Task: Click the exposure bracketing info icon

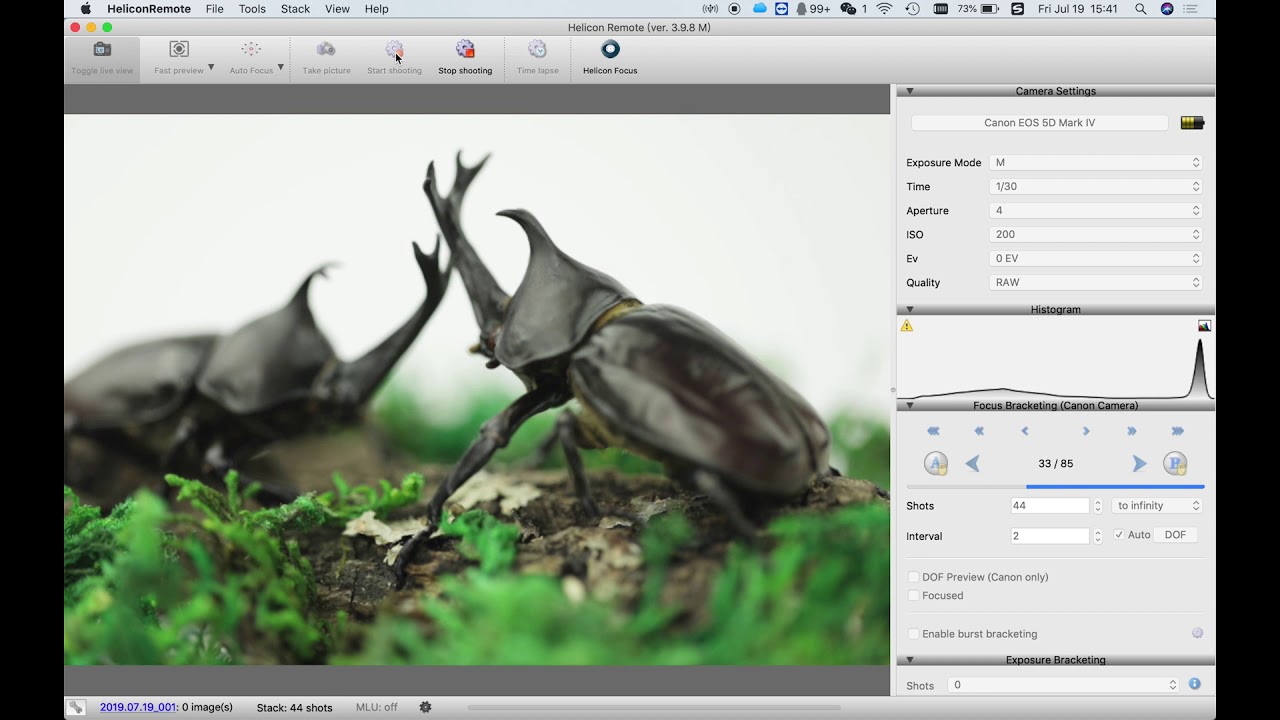Action: point(1194,684)
